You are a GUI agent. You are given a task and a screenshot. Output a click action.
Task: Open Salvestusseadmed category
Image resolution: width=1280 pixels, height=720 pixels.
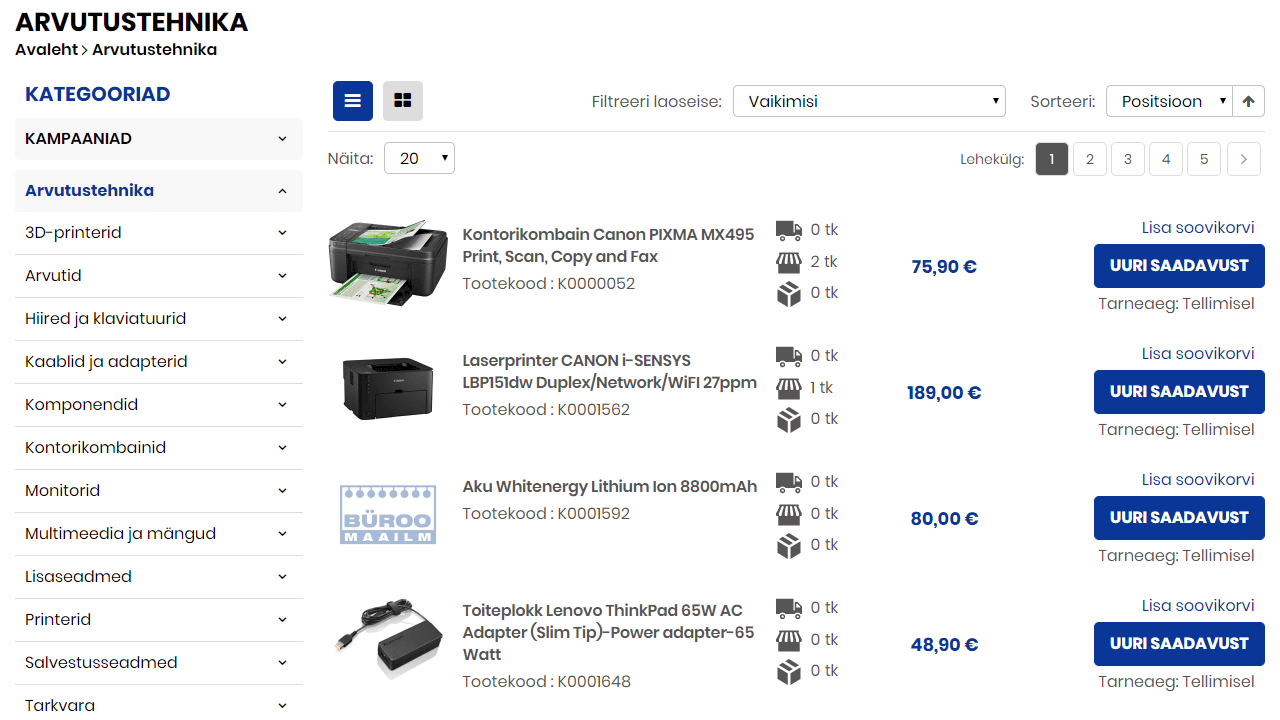pyautogui.click(x=101, y=663)
